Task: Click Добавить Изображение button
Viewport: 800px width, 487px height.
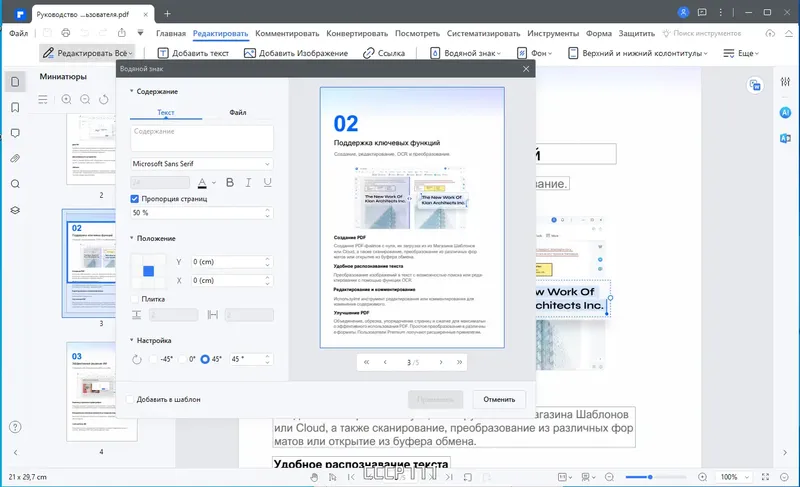Action: pos(296,53)
